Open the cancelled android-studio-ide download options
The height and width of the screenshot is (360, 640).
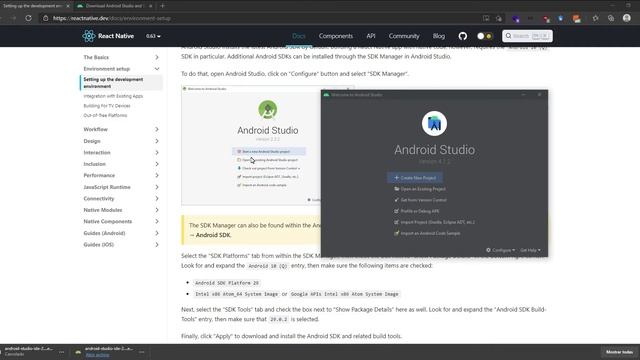click(62, 352)
